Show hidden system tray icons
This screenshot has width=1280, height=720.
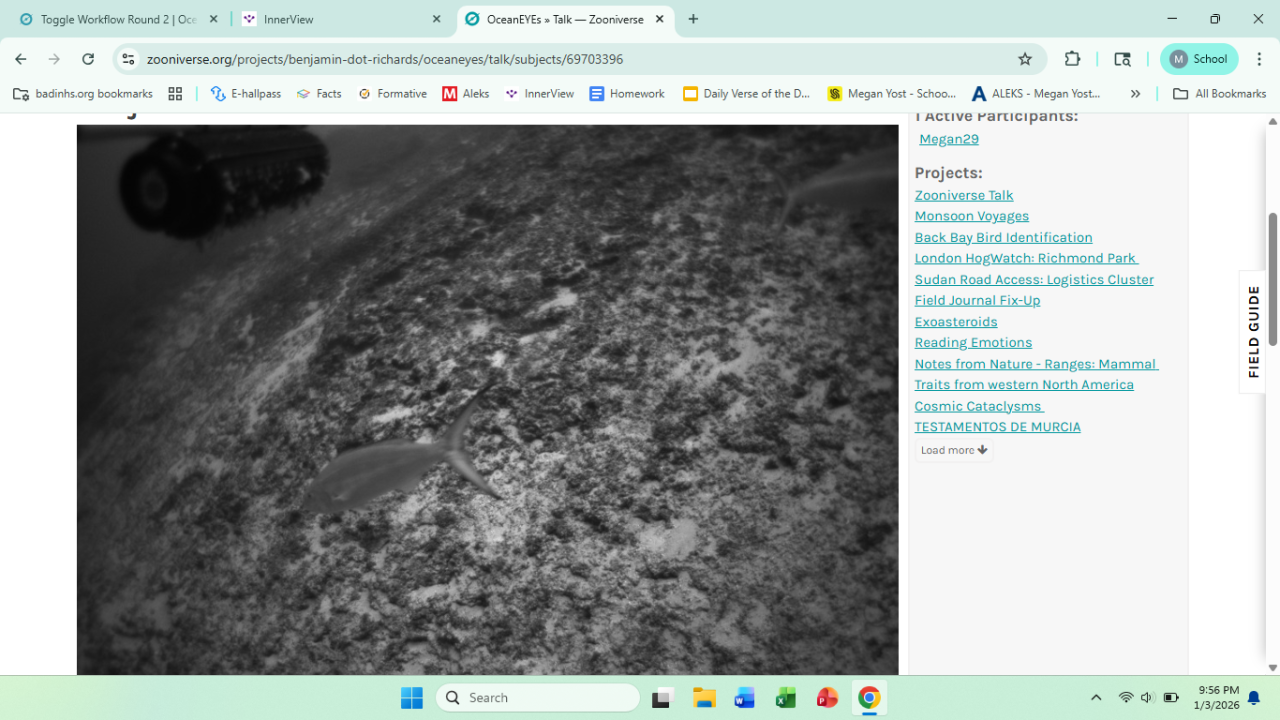click(1096, 697)
